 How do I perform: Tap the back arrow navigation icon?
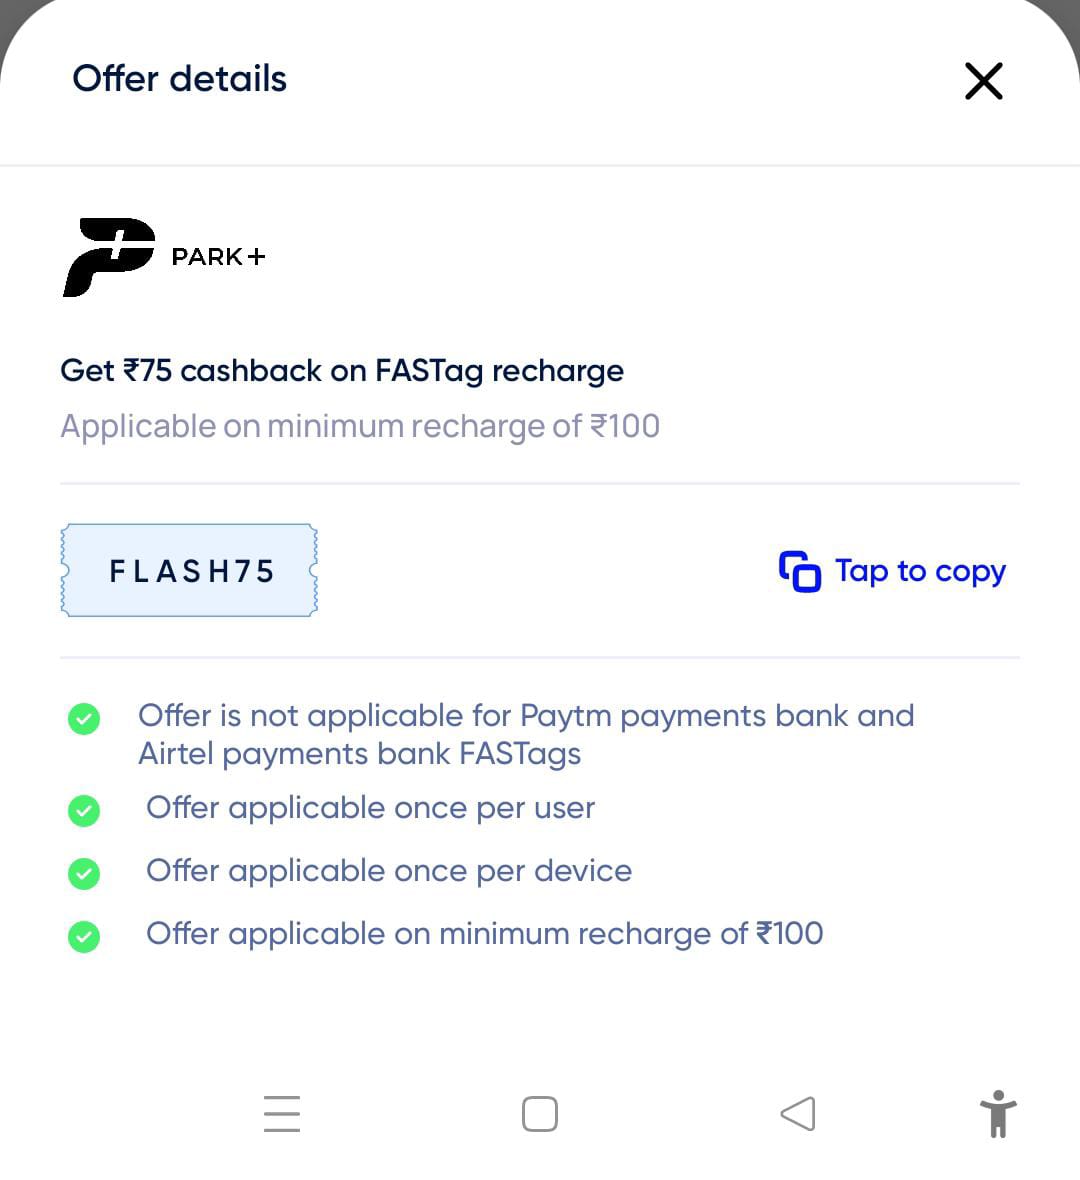[x=797, y=1113]
